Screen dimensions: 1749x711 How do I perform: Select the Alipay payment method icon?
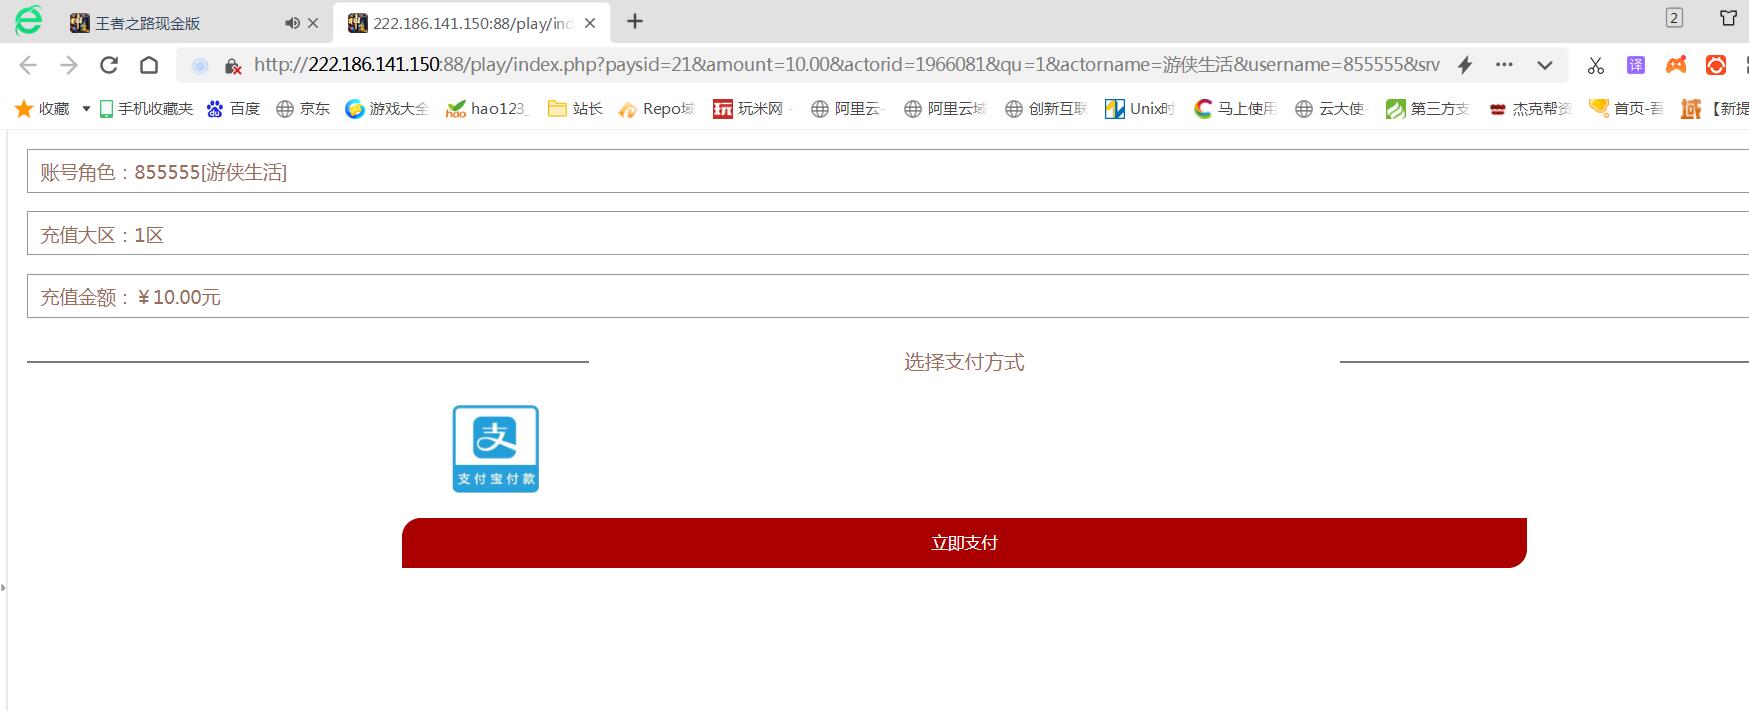495,448
